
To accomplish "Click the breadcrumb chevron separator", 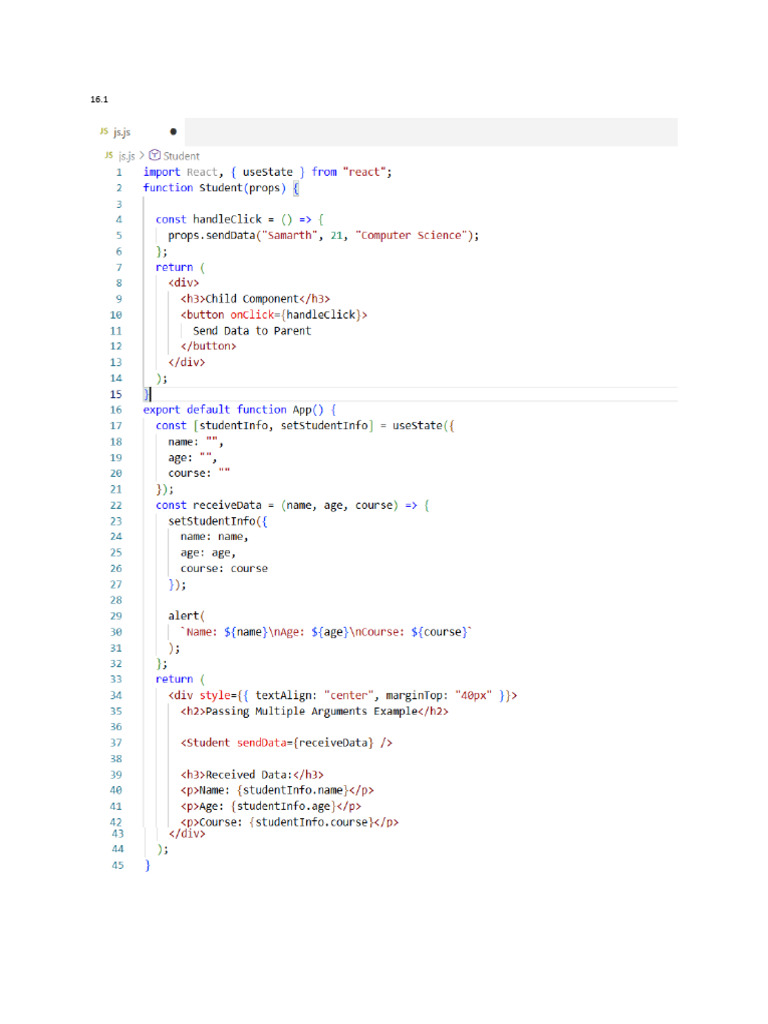I will 142,155.
